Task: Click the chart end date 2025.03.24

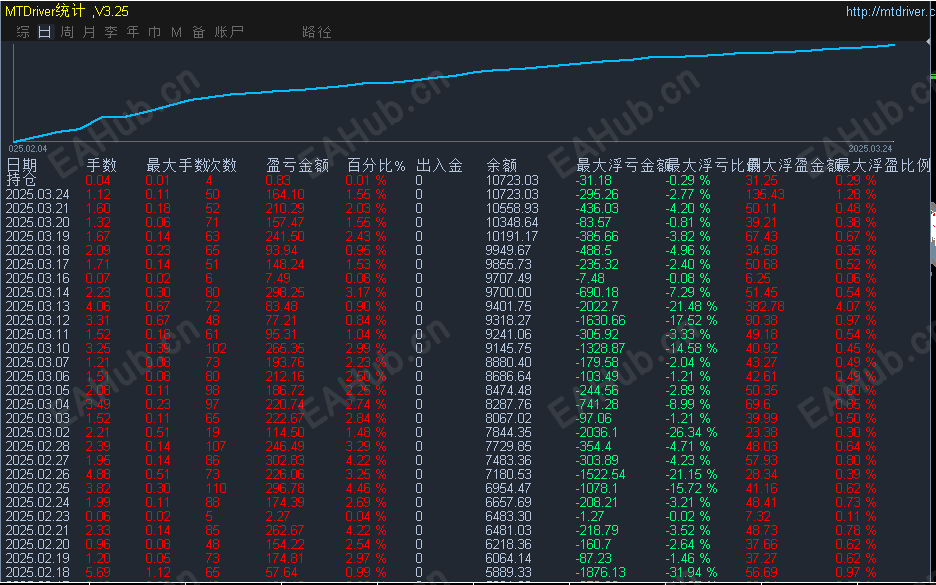Action: coord(870,148)
